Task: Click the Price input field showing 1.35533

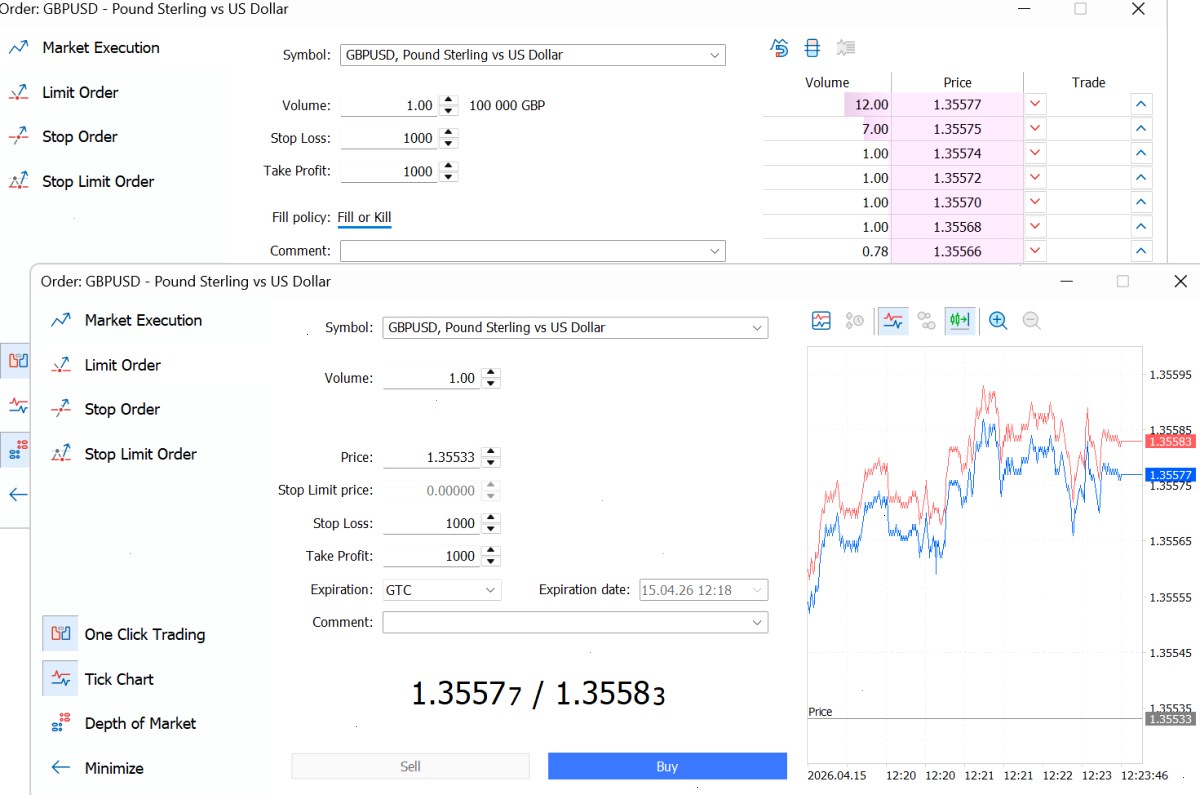Action: pos(431,457)
